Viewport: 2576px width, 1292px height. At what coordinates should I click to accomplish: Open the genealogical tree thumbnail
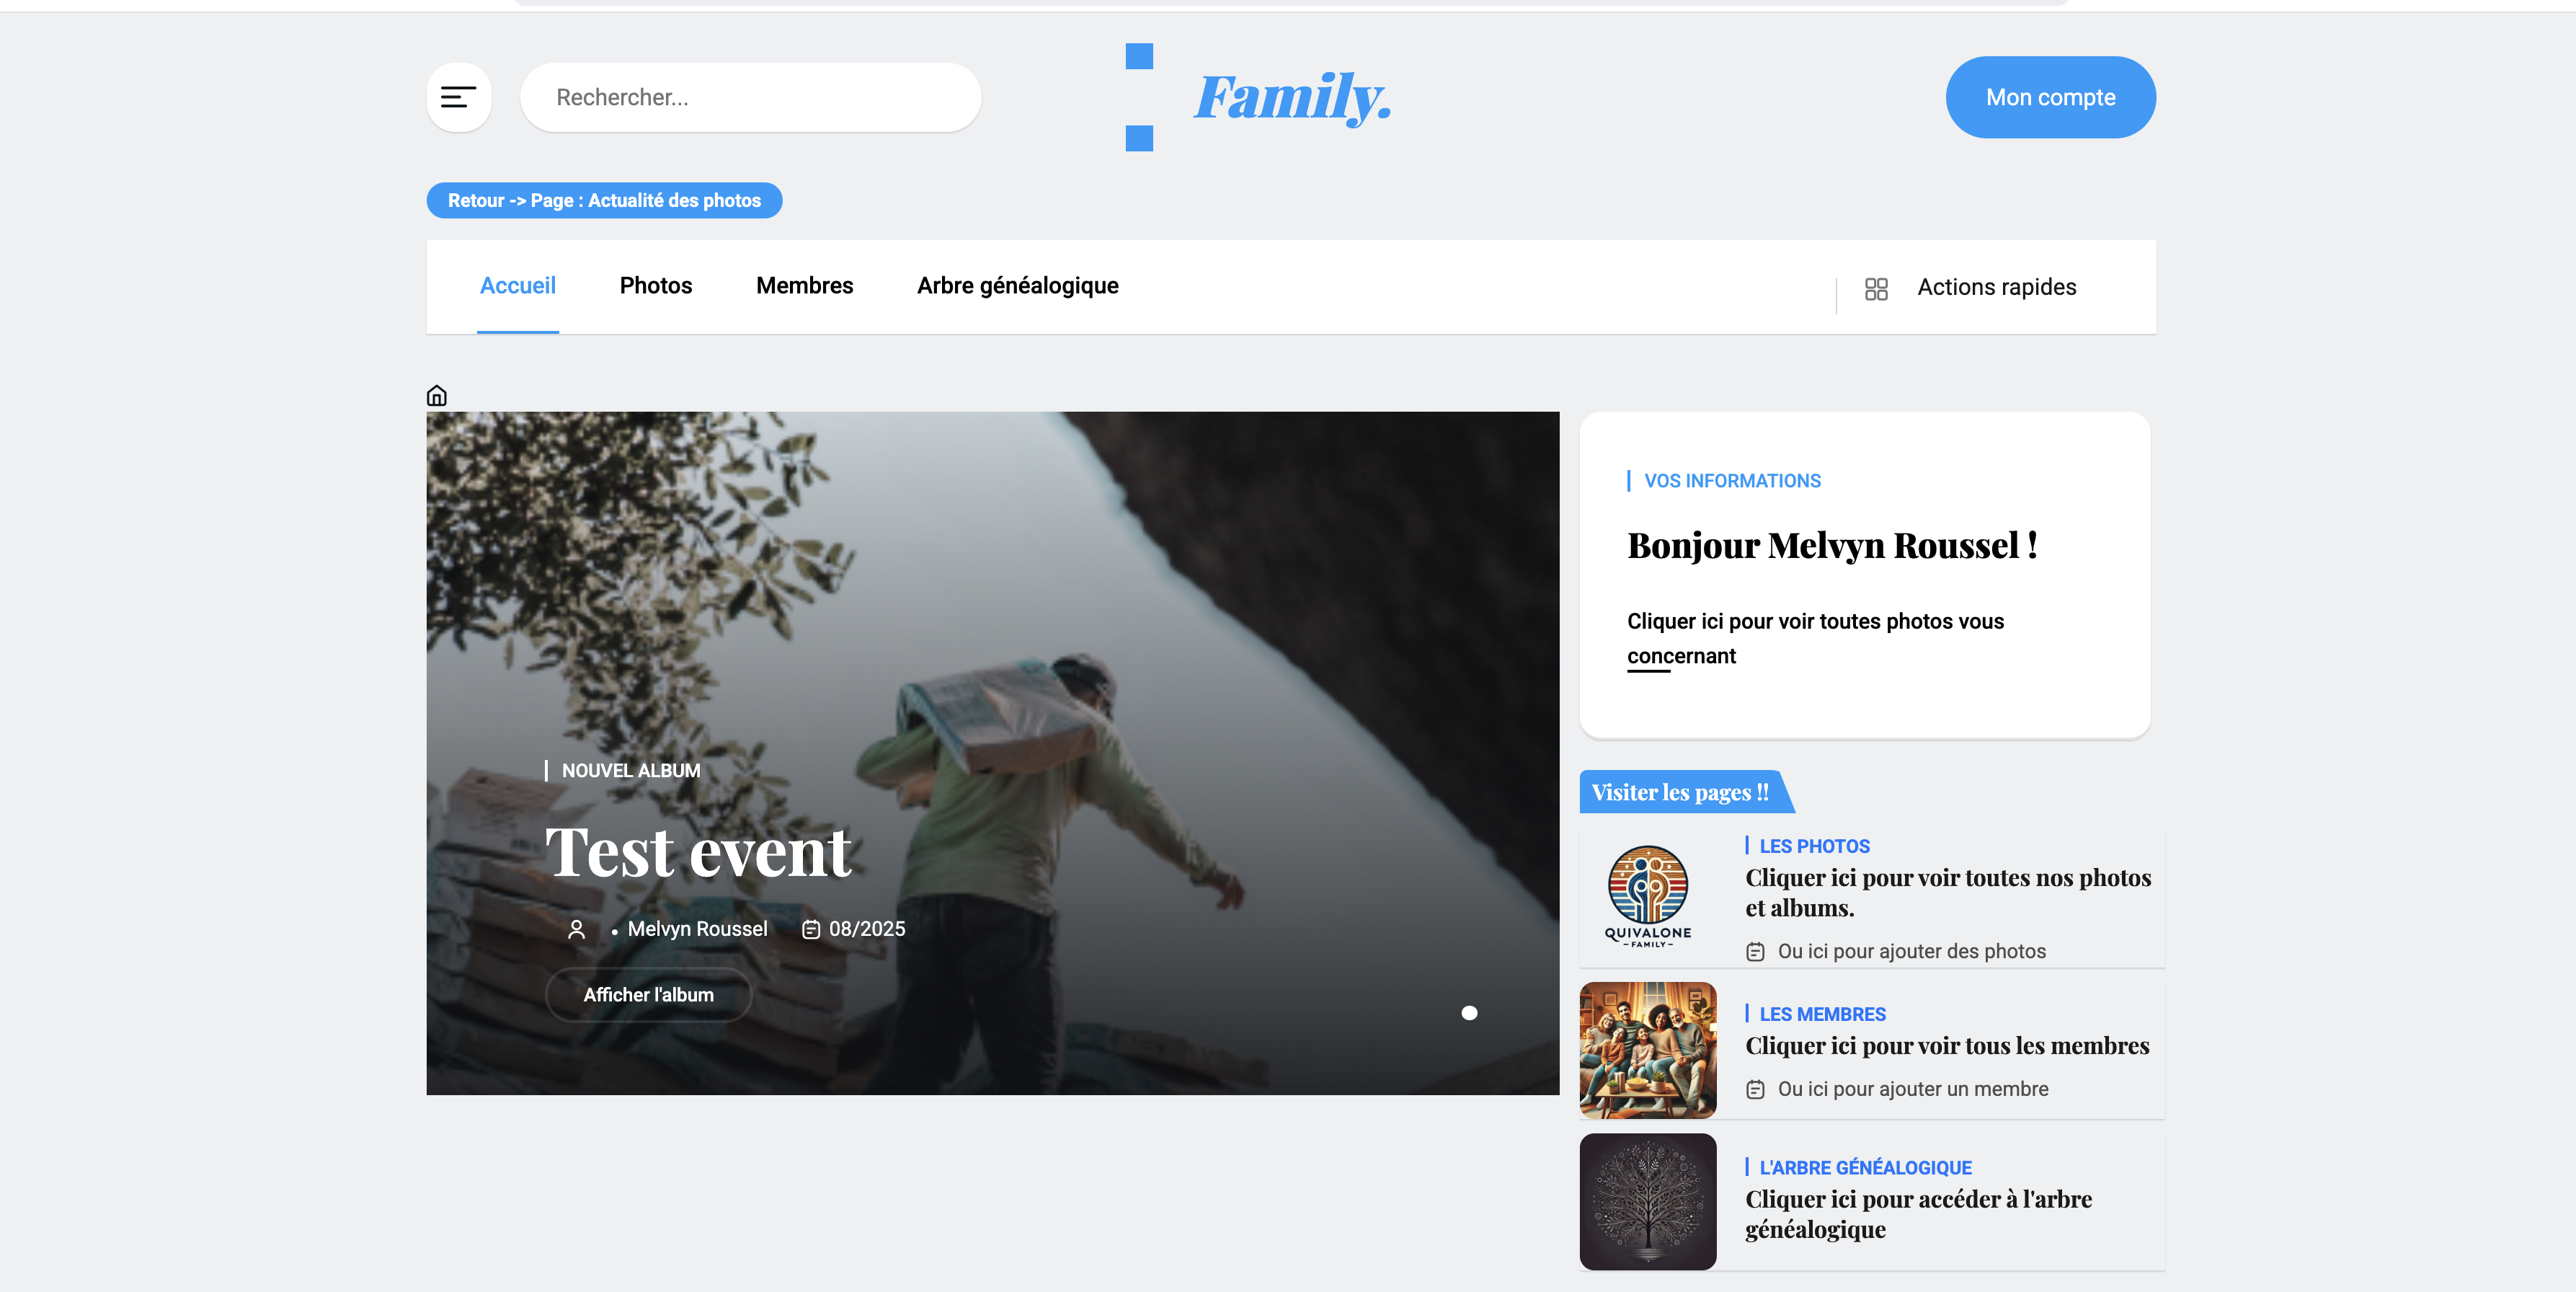(1647, 1201)
